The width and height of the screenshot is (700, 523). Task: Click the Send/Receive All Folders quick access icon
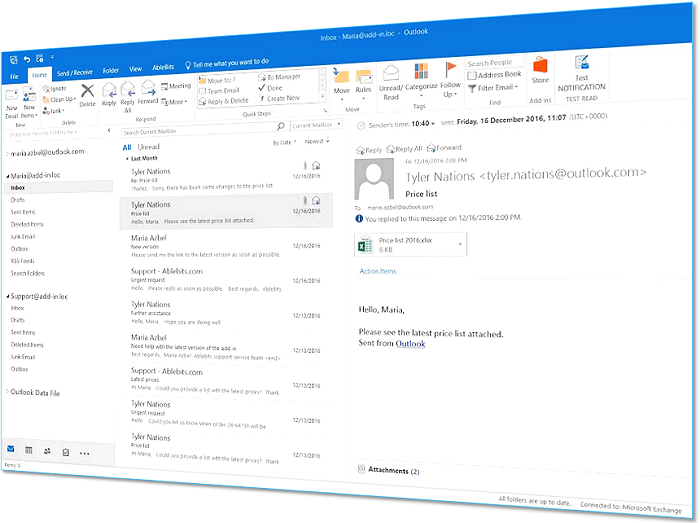tap(40, 58)
